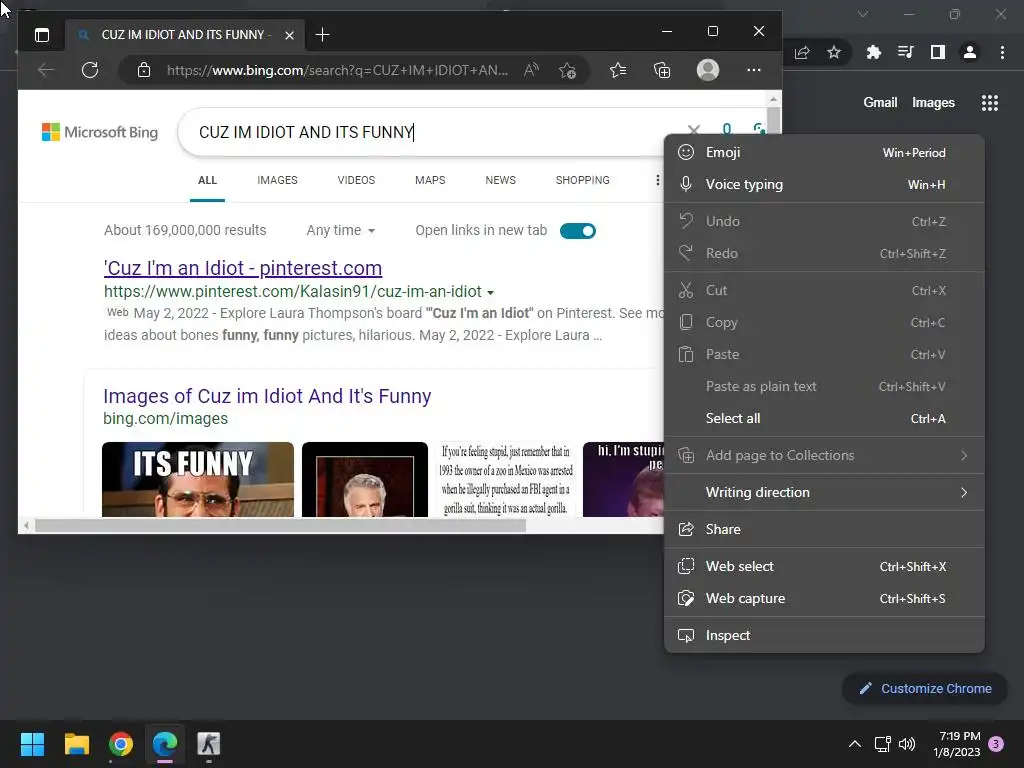Open the MAPS tab on Bing
Image resolution: width=1024 pixels, height=768 pixels.
pyautogui.click(x=430, y=180)
